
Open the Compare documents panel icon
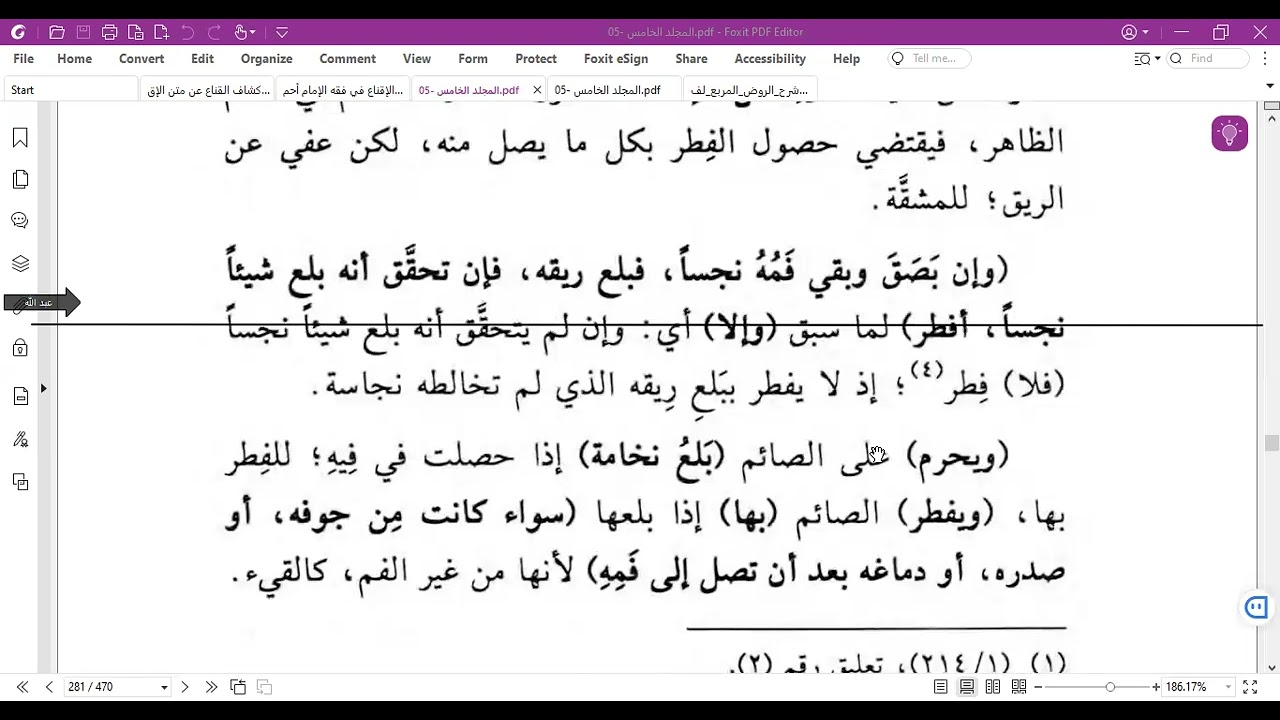click(20, 482)
